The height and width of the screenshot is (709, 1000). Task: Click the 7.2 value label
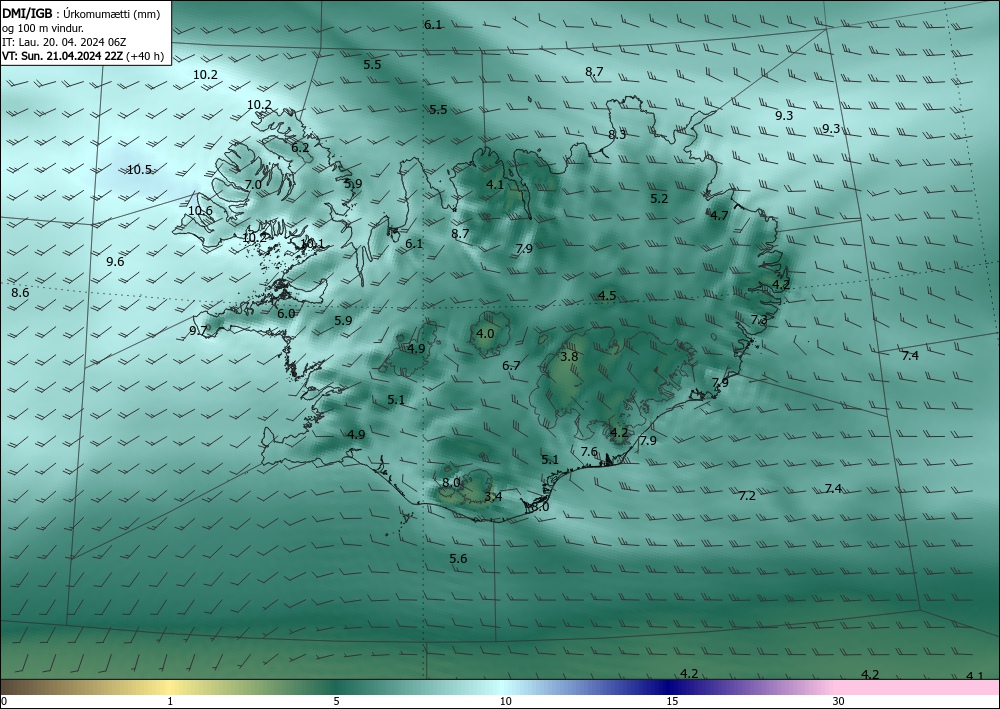click(x=747, y=495)
